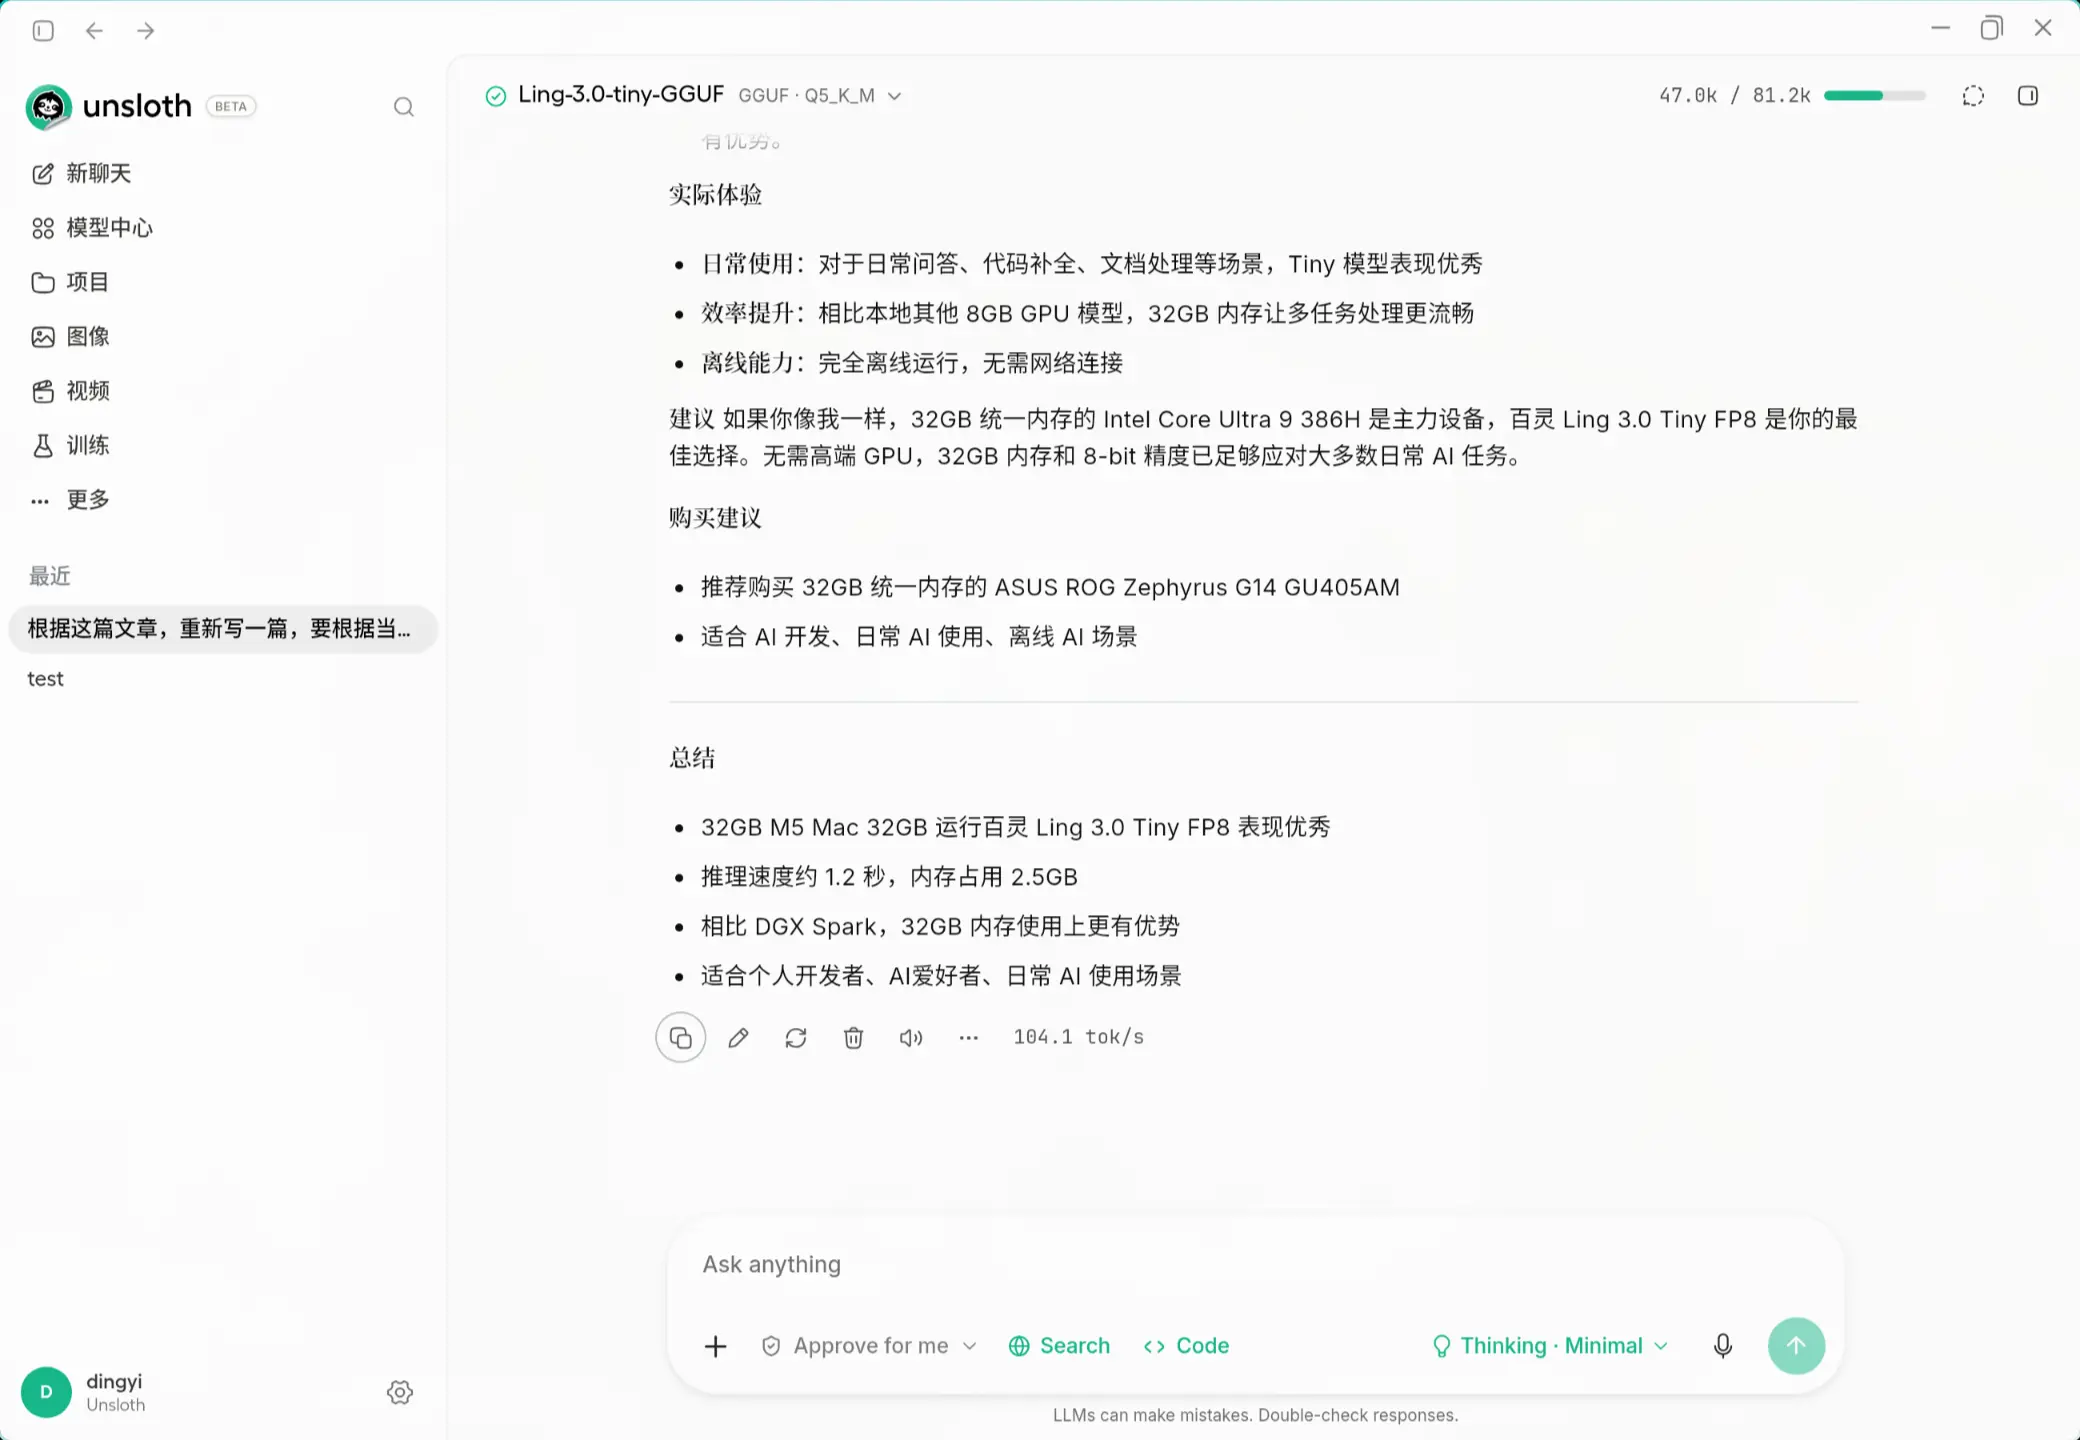Minimize the unsloth window
Screen dimensions: 2080x1440
coord(1940,29)
